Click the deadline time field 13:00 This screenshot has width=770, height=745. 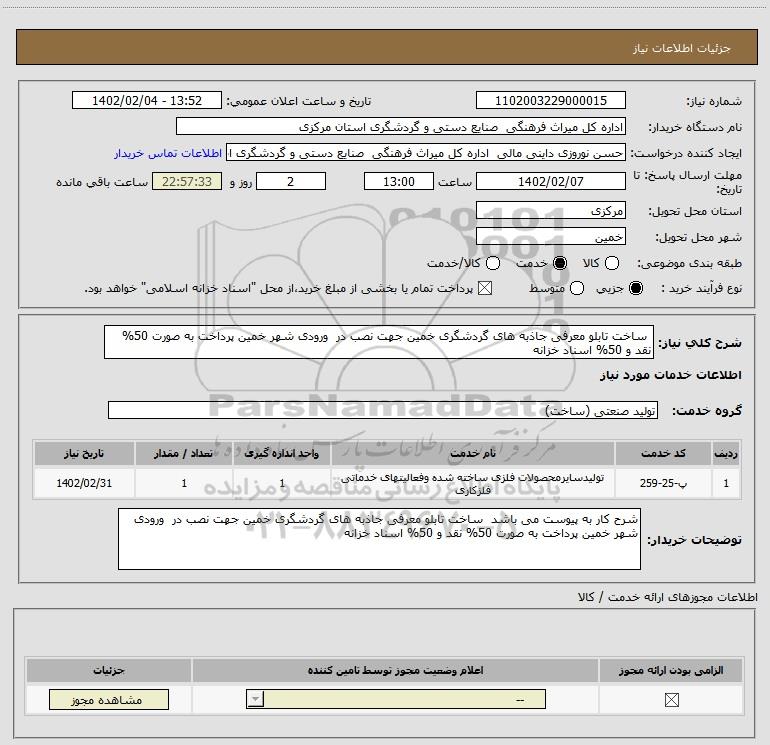point(399,181)
